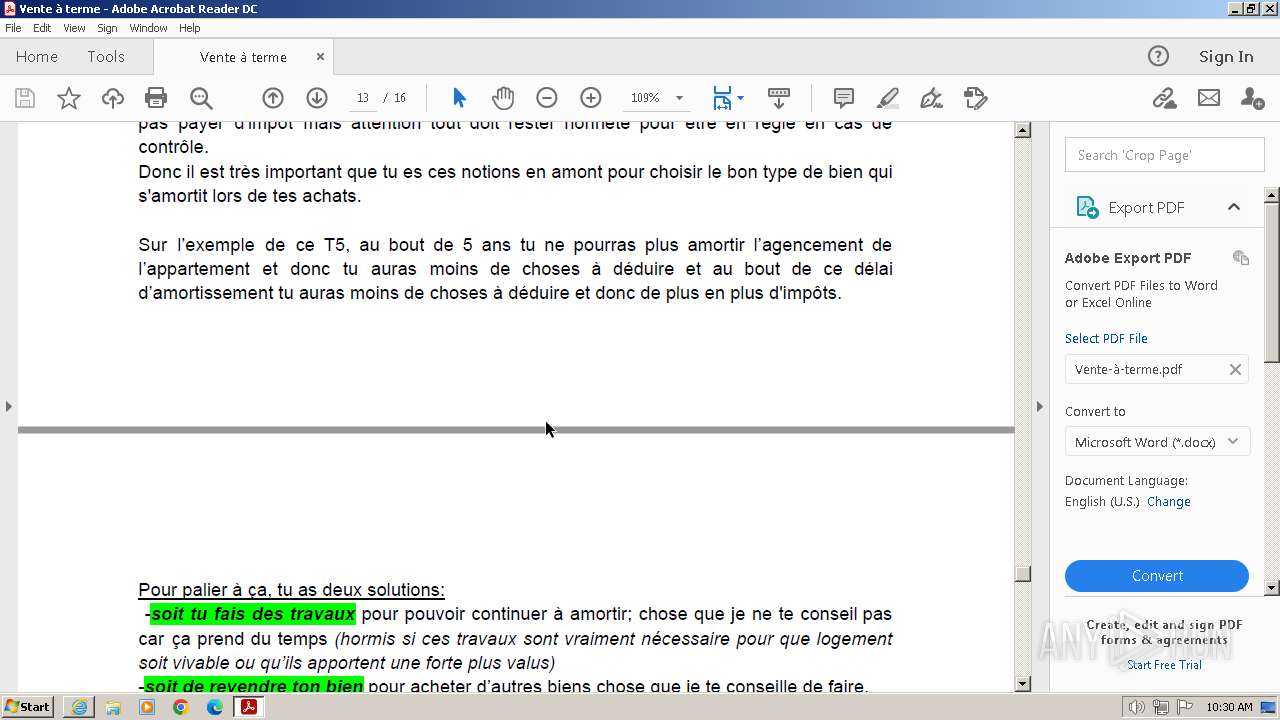Screen dimensions: 1280x720
Task: Expand the left navigation pane
Action: (x=9, y=406)
